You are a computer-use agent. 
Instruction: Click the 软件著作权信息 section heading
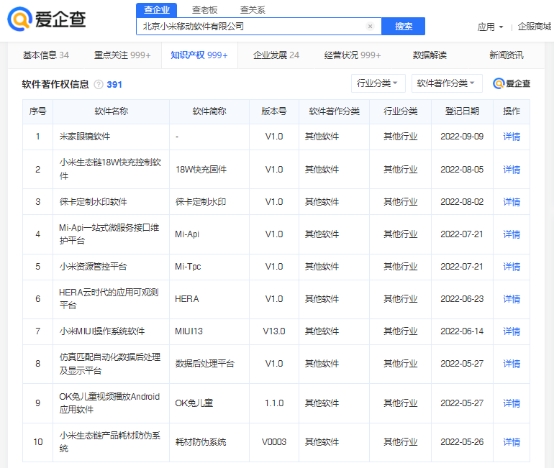tap(55, 84)
